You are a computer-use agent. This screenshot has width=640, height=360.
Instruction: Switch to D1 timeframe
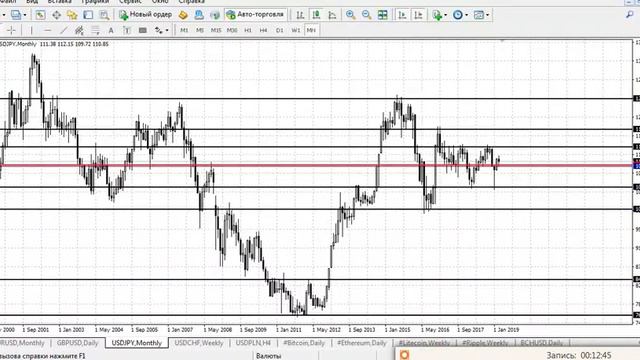pos(280,30)
